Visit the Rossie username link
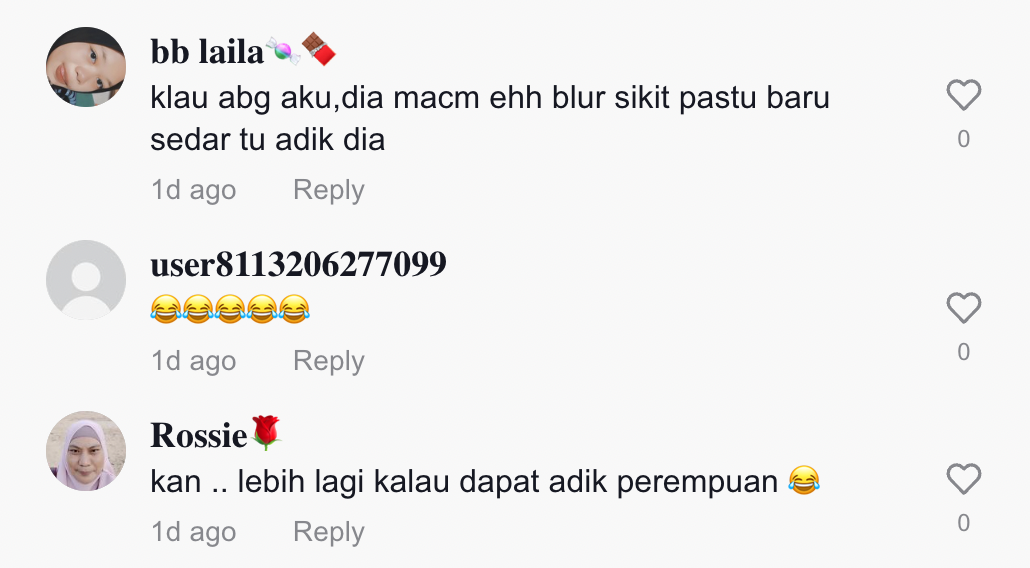 (x=198, y=435)
